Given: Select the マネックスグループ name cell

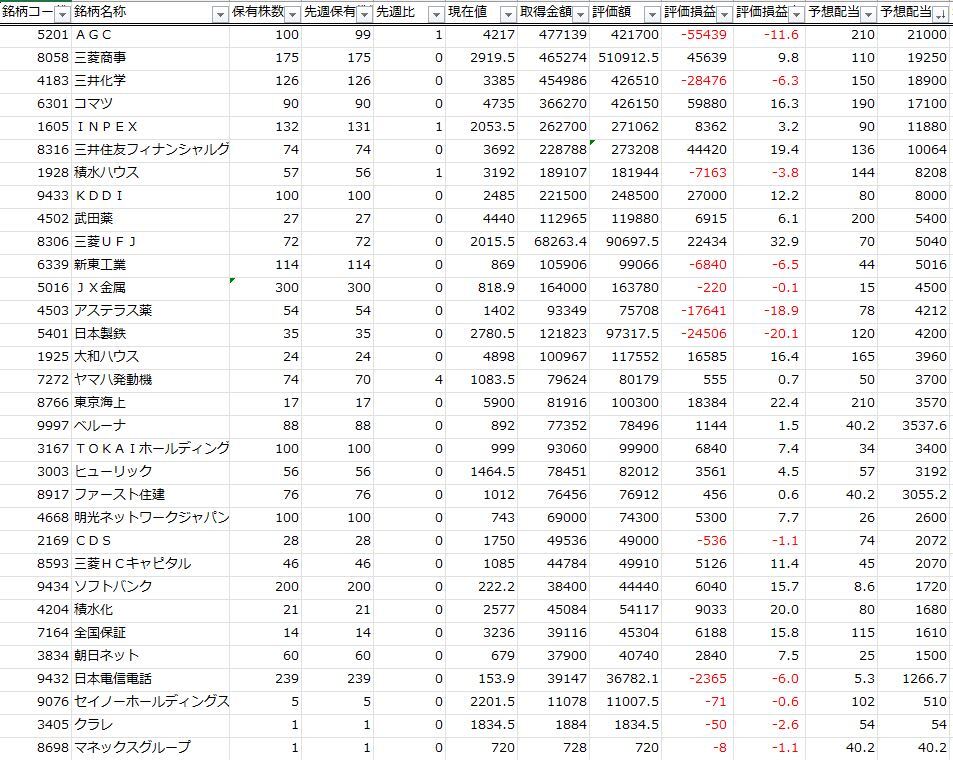Looking at the screenshot, I should click(150, 748).
